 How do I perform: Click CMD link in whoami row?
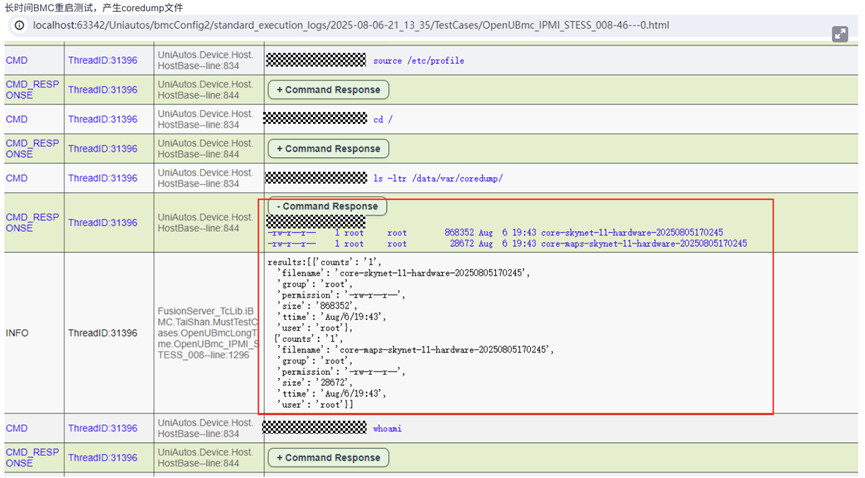17,428
